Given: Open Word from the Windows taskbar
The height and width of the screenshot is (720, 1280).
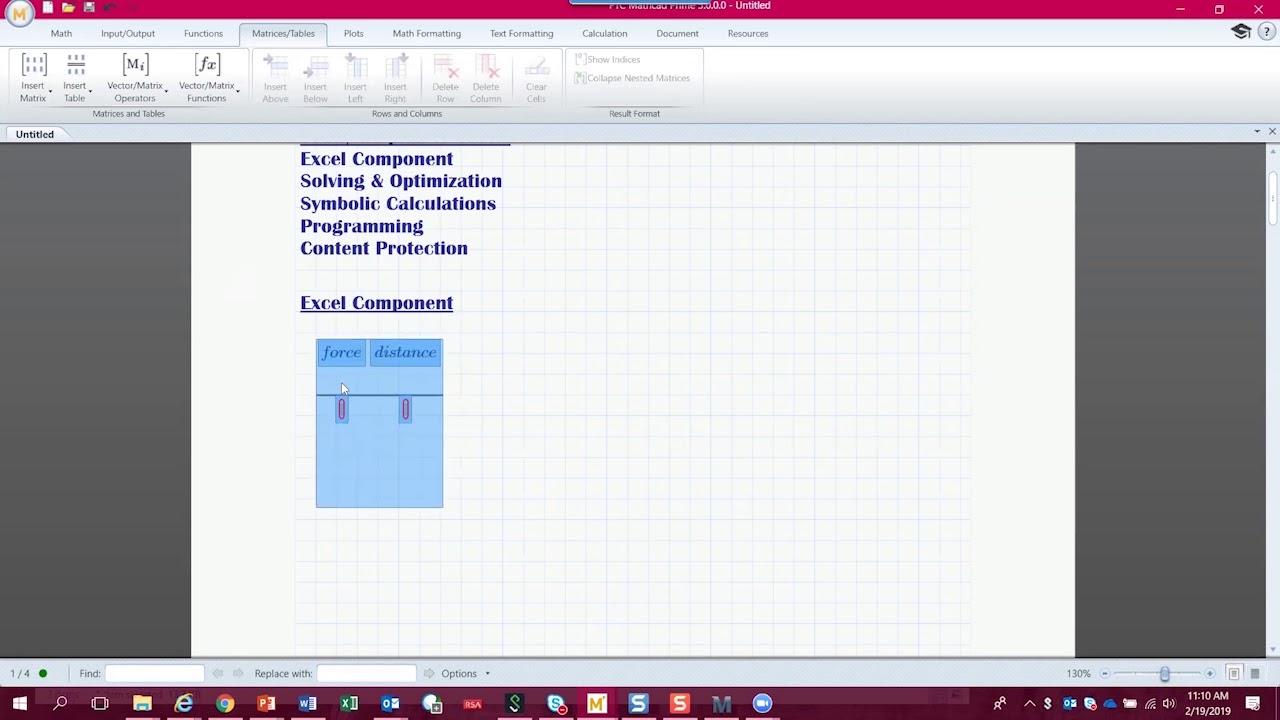Looking at the screenshot, I should click(308, 704).
